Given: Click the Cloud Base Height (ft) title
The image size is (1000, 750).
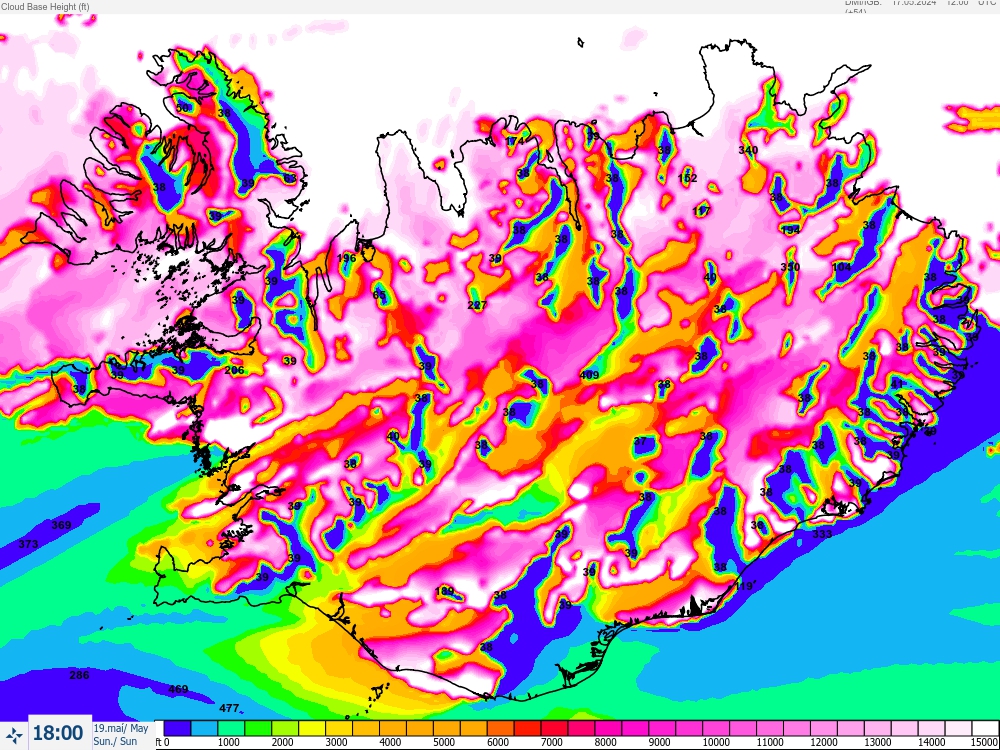Looking at the screenshot, I should point(45,7).
